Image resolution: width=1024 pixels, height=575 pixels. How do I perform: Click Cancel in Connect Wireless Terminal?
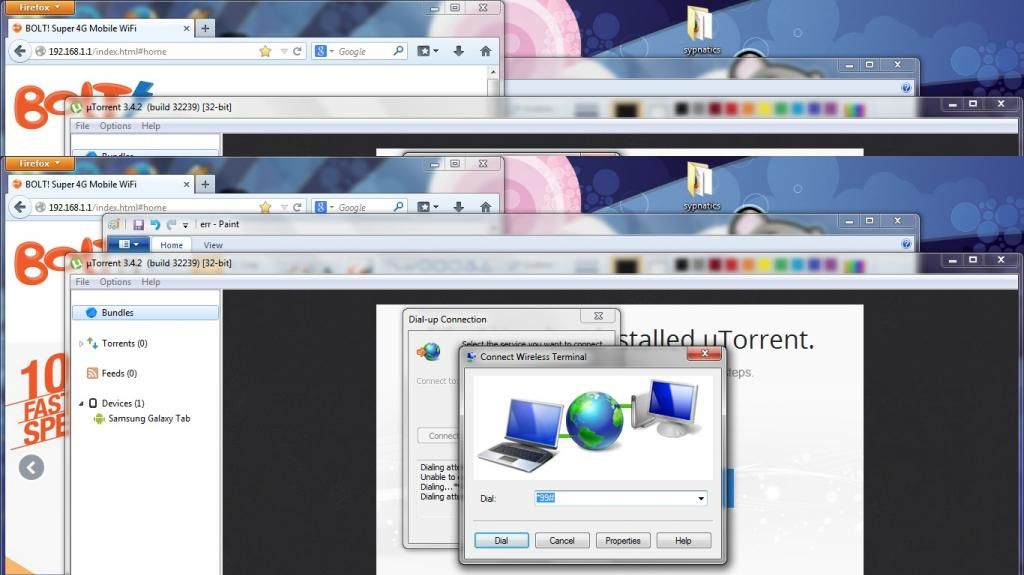(562, 540)
